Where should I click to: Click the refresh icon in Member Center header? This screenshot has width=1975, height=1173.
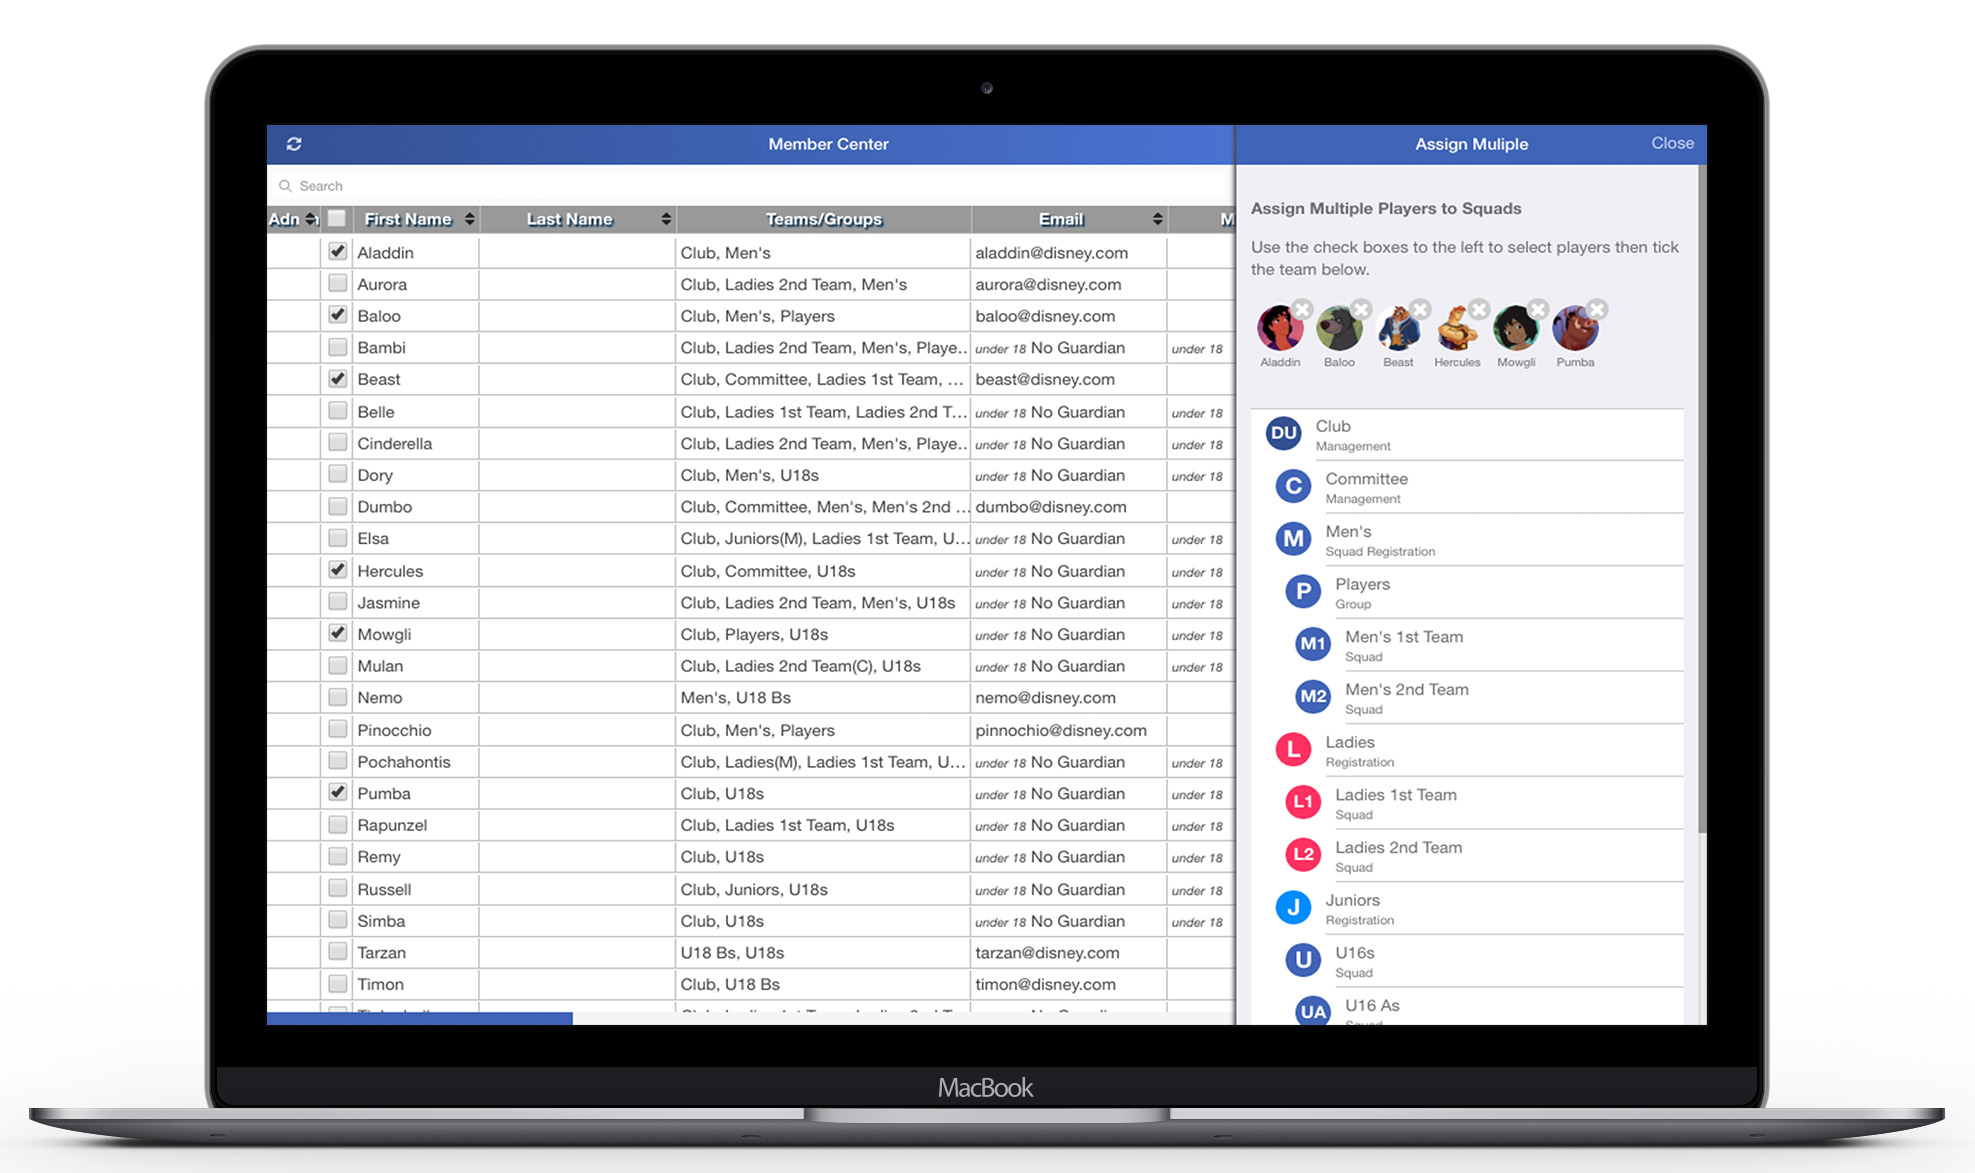[x=294, y=144]
